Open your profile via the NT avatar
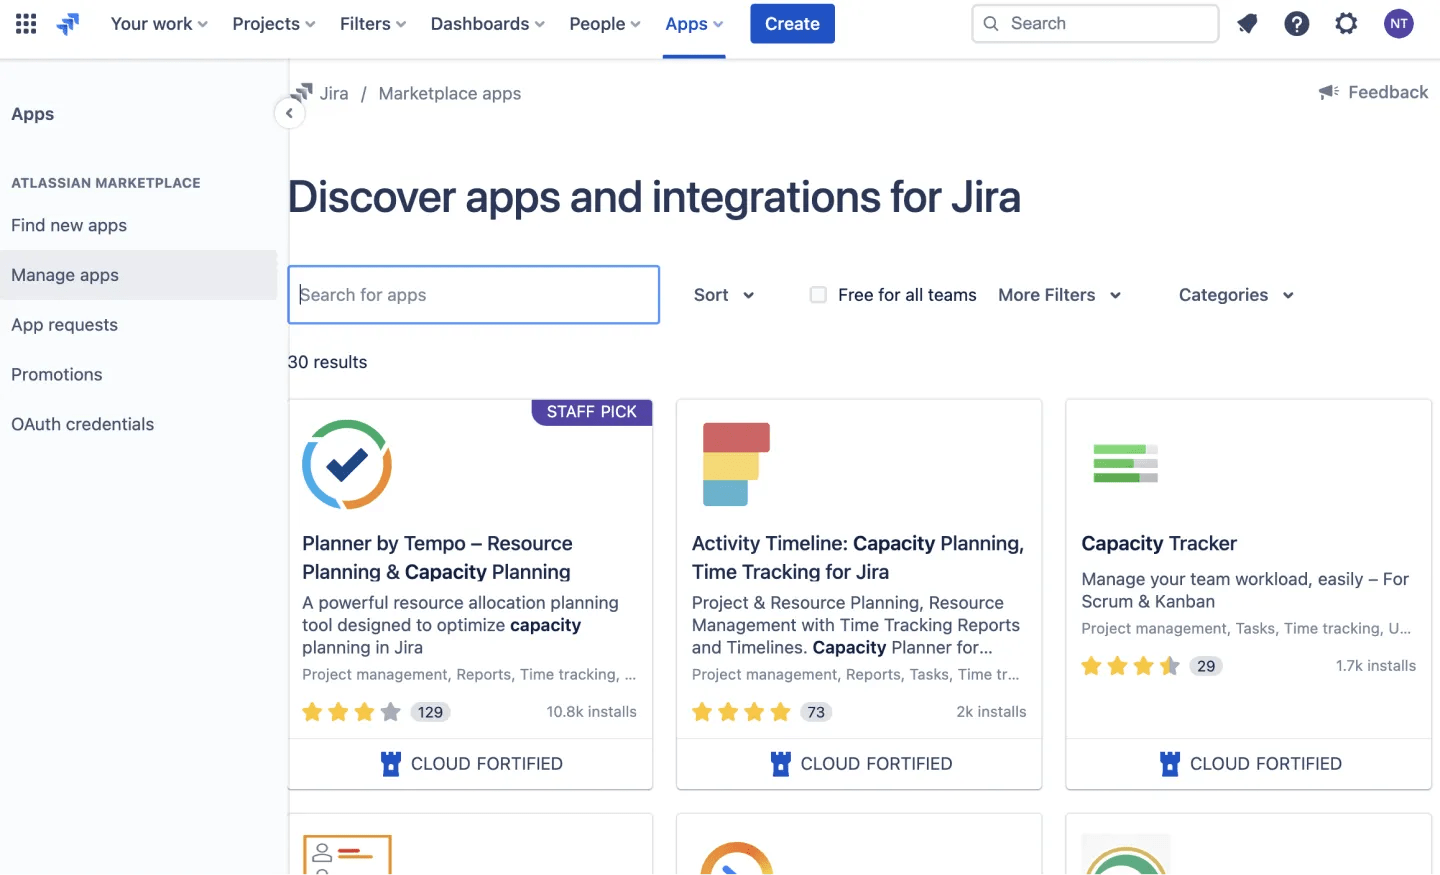This screenshot has height=875, width=1440. click(1398, 23)
